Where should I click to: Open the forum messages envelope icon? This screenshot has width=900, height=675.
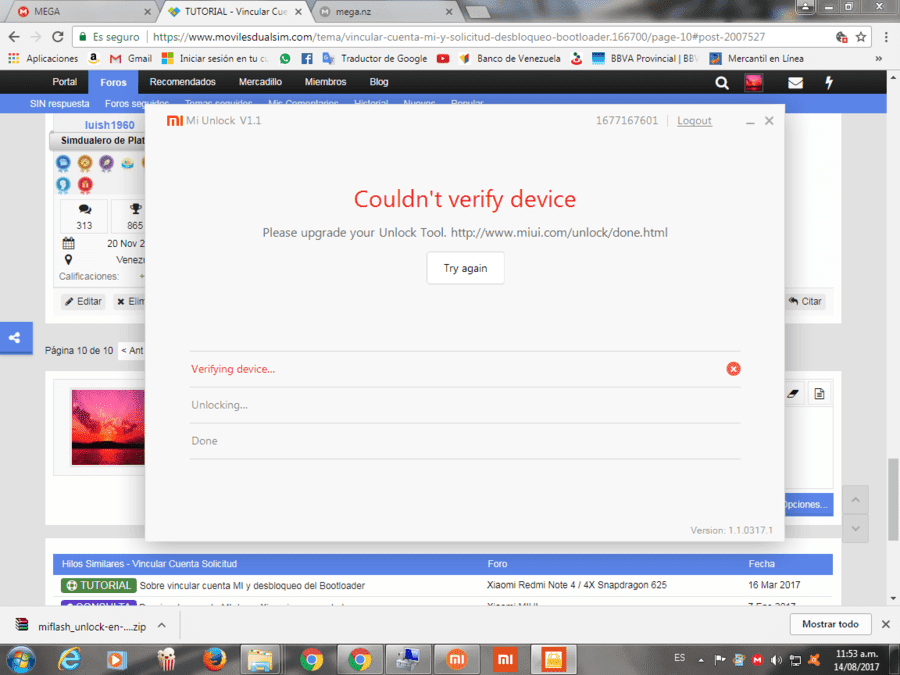tap(795, 83)
